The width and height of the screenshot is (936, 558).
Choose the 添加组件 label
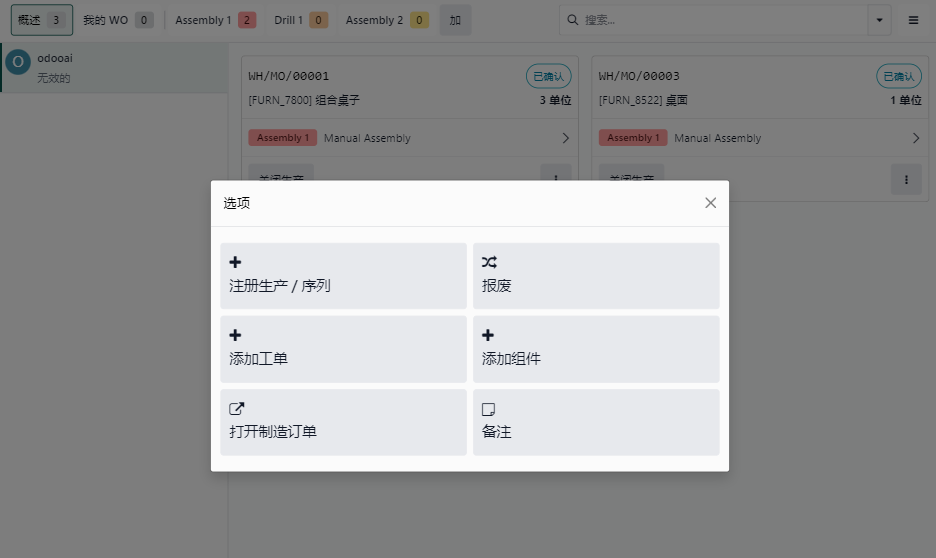click(x=511, y=359)
